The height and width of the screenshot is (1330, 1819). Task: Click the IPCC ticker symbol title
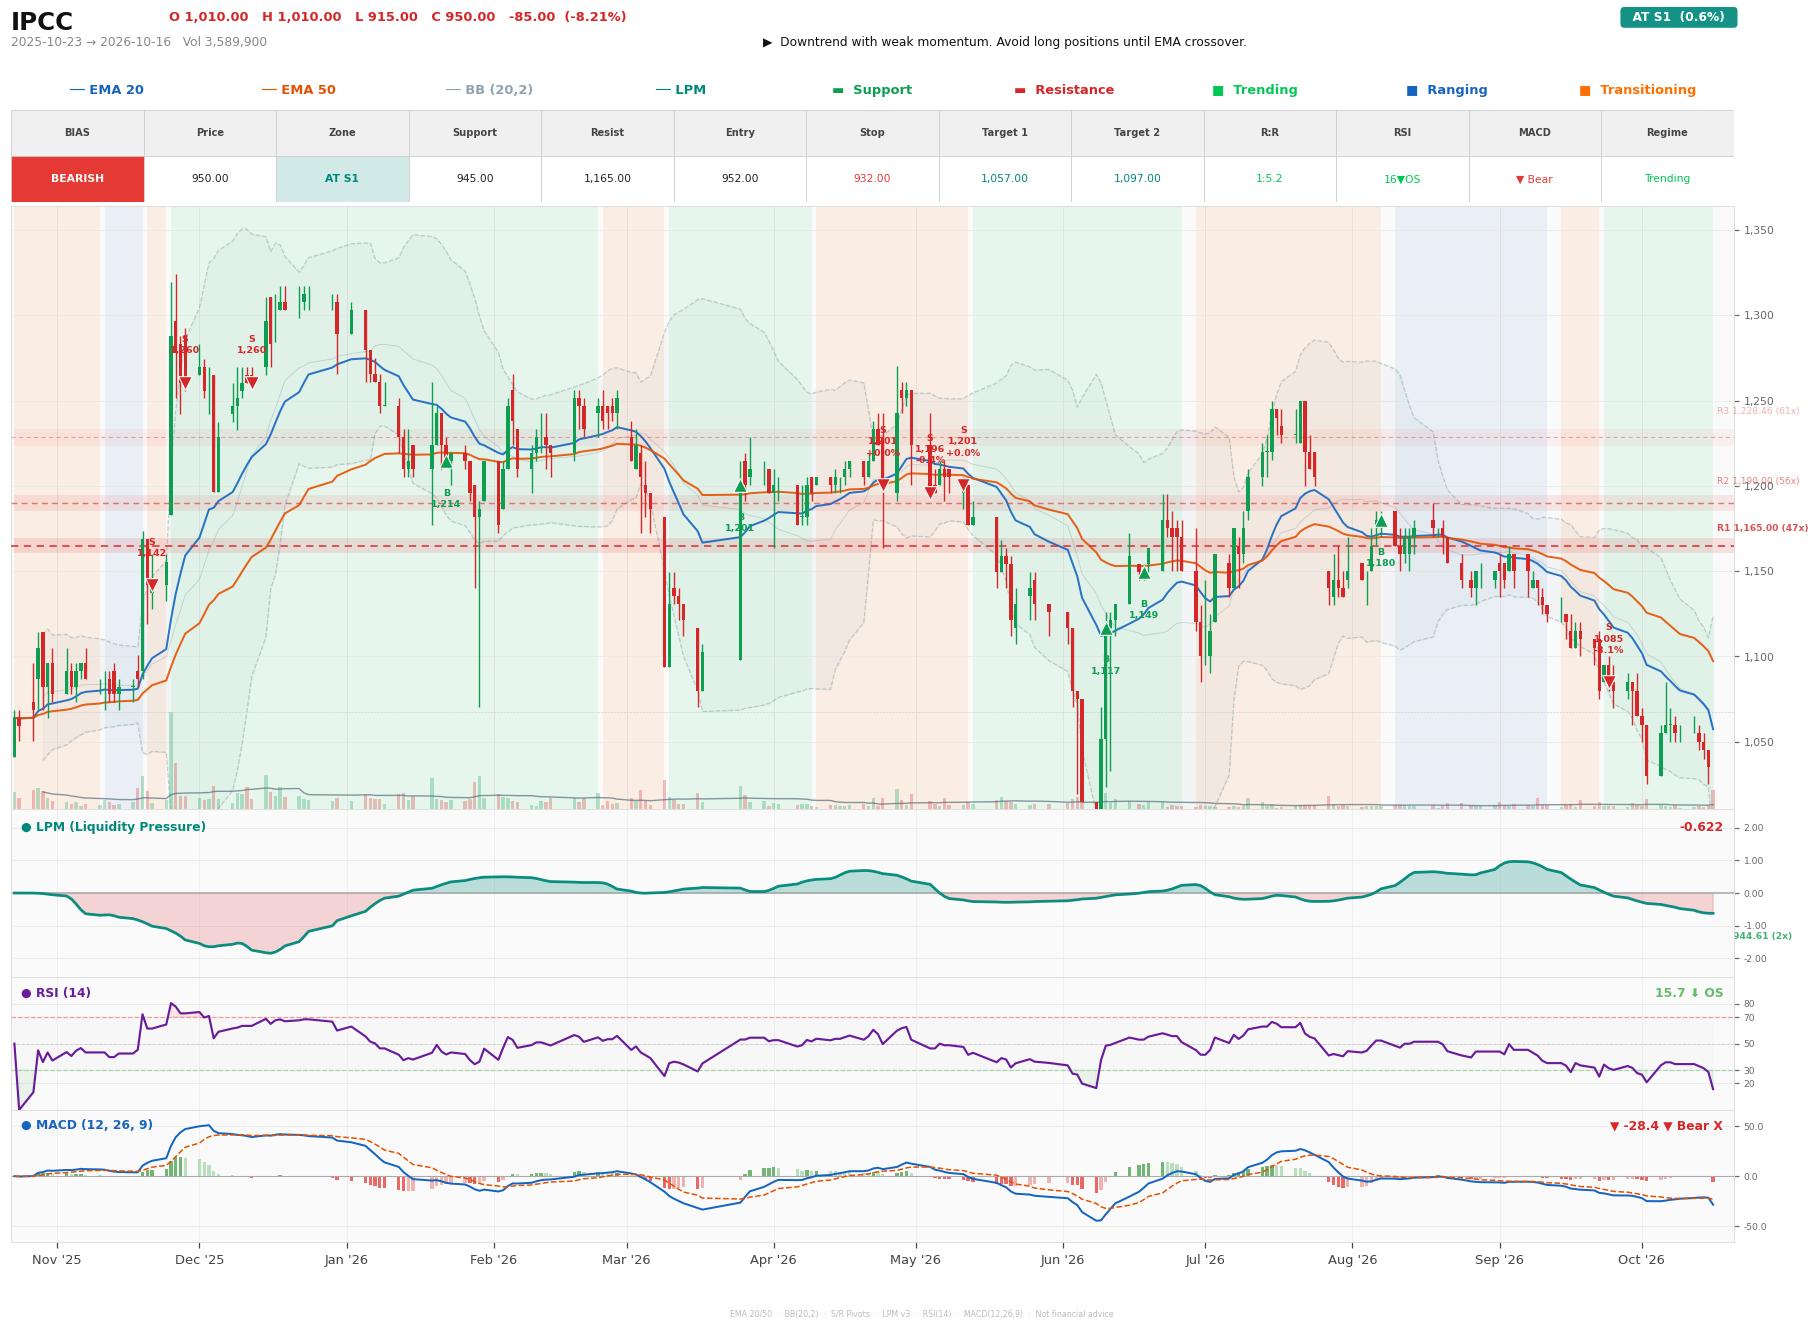pyautogui.click(x=42, y=22)
